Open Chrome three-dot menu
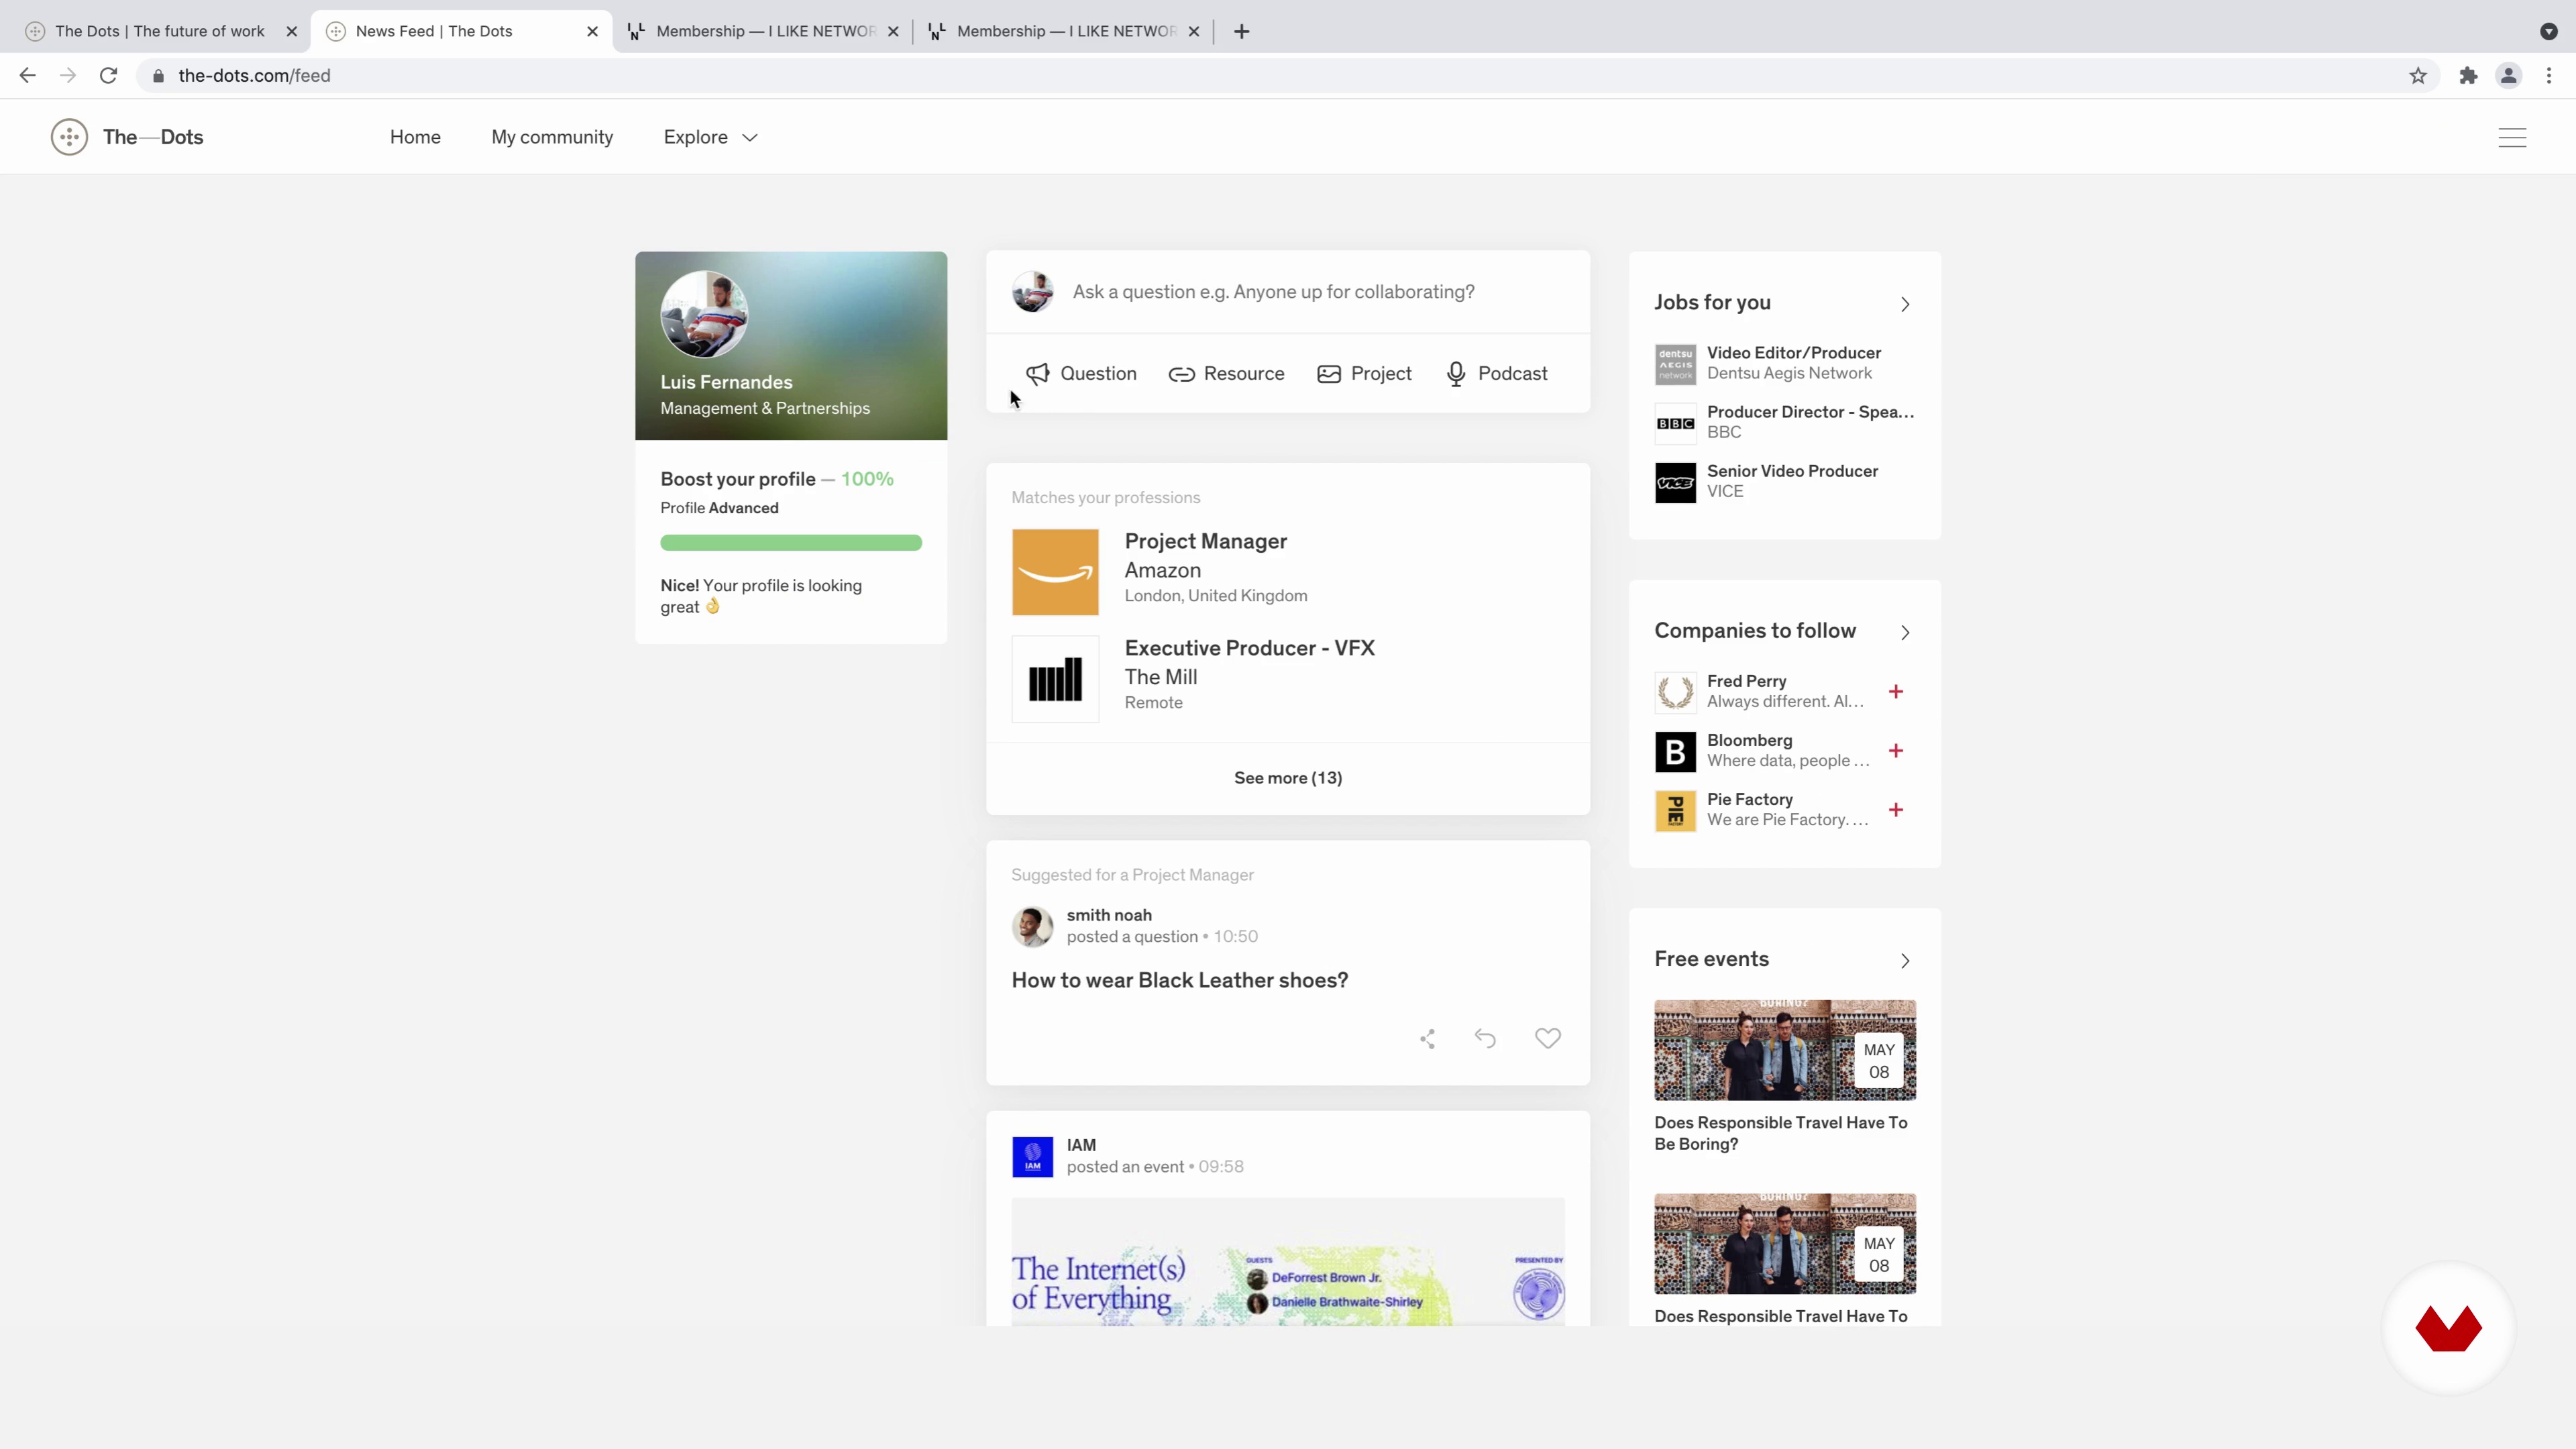2576x1449 pixels. click(2549, 76)
